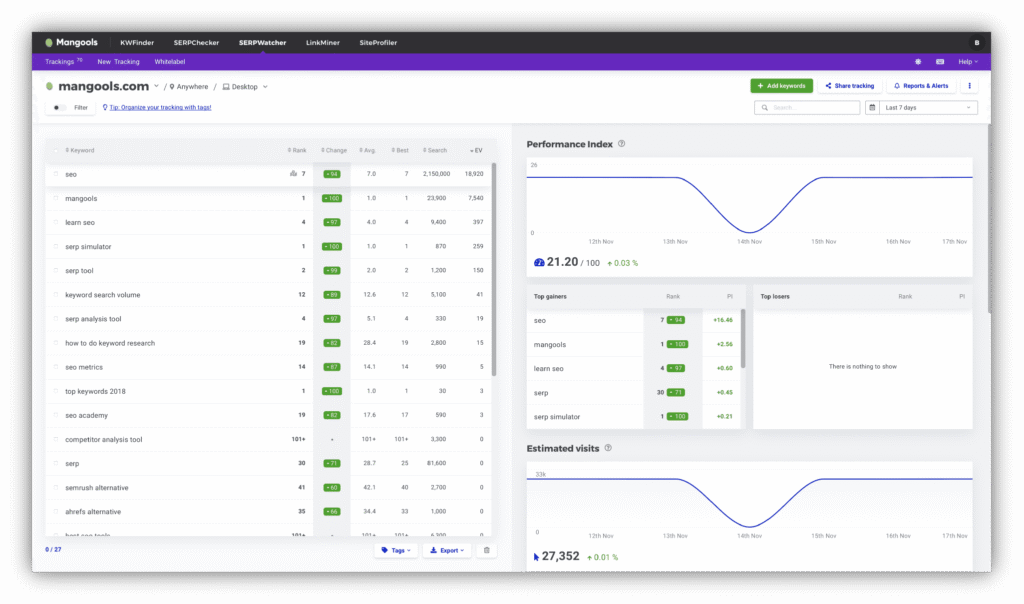Open the user avatar menu
Viewport: 1024px width, 604px height.
tap(976, 42)
